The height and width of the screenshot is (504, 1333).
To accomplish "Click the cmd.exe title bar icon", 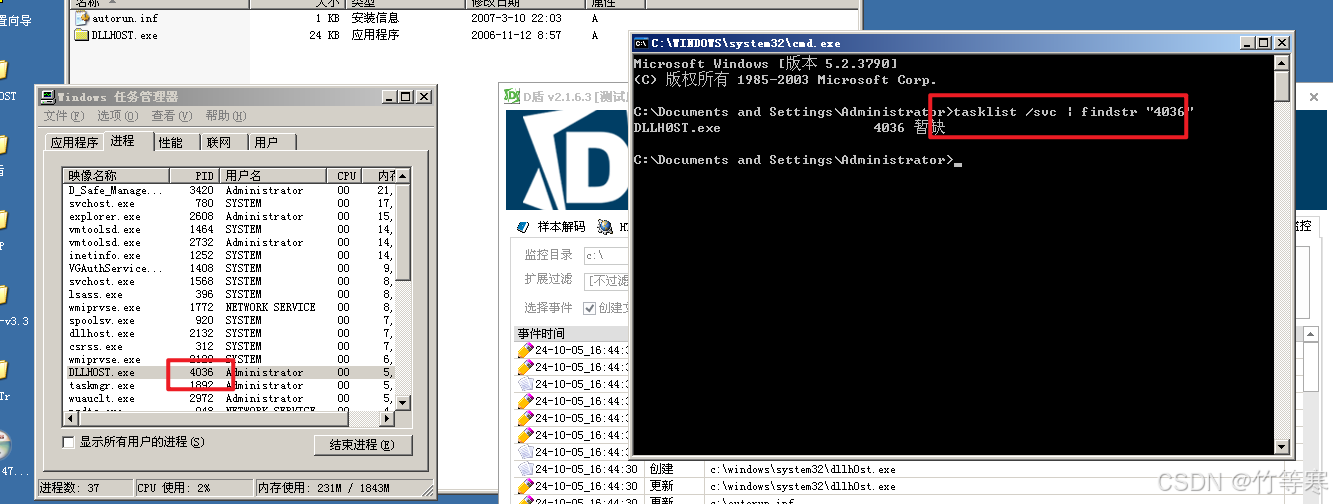I will click(642, 43).
